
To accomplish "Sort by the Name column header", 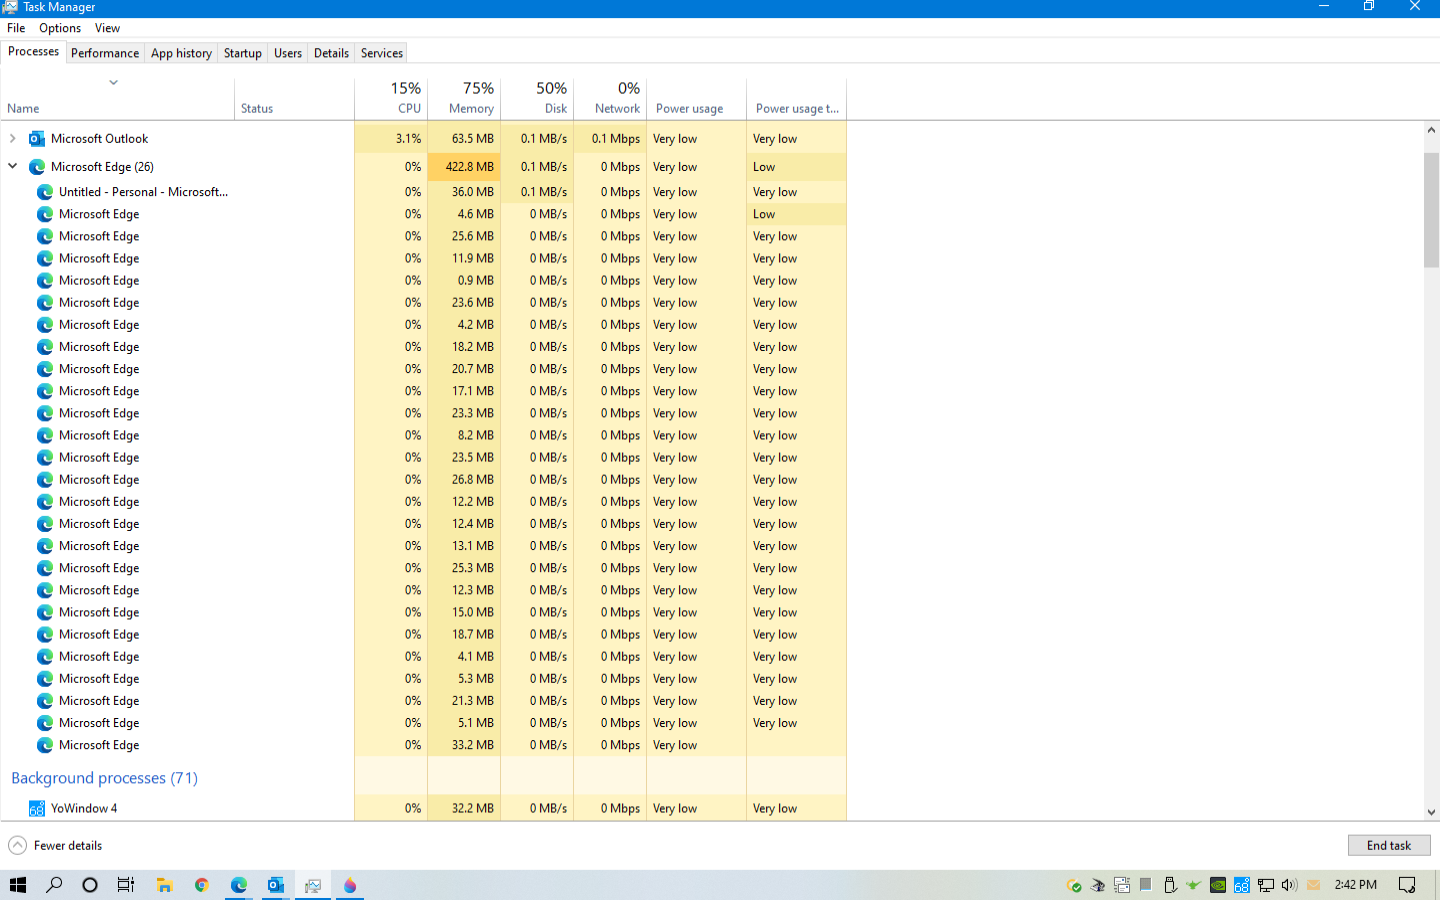I will pos(118,99).
